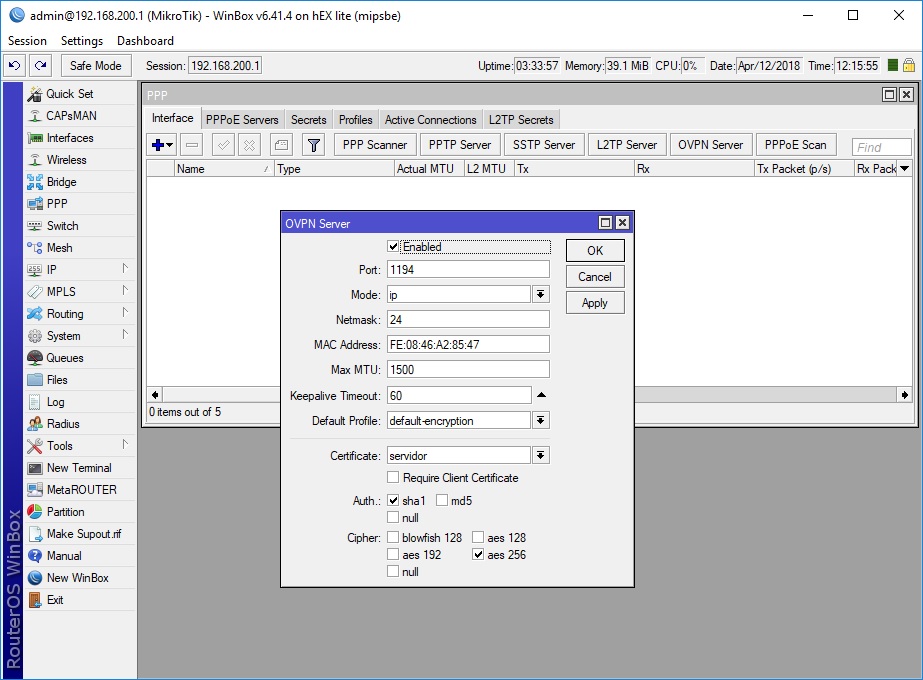Expand the Certificate dropdown list
The image size is (923, 680).
point(541,456)
